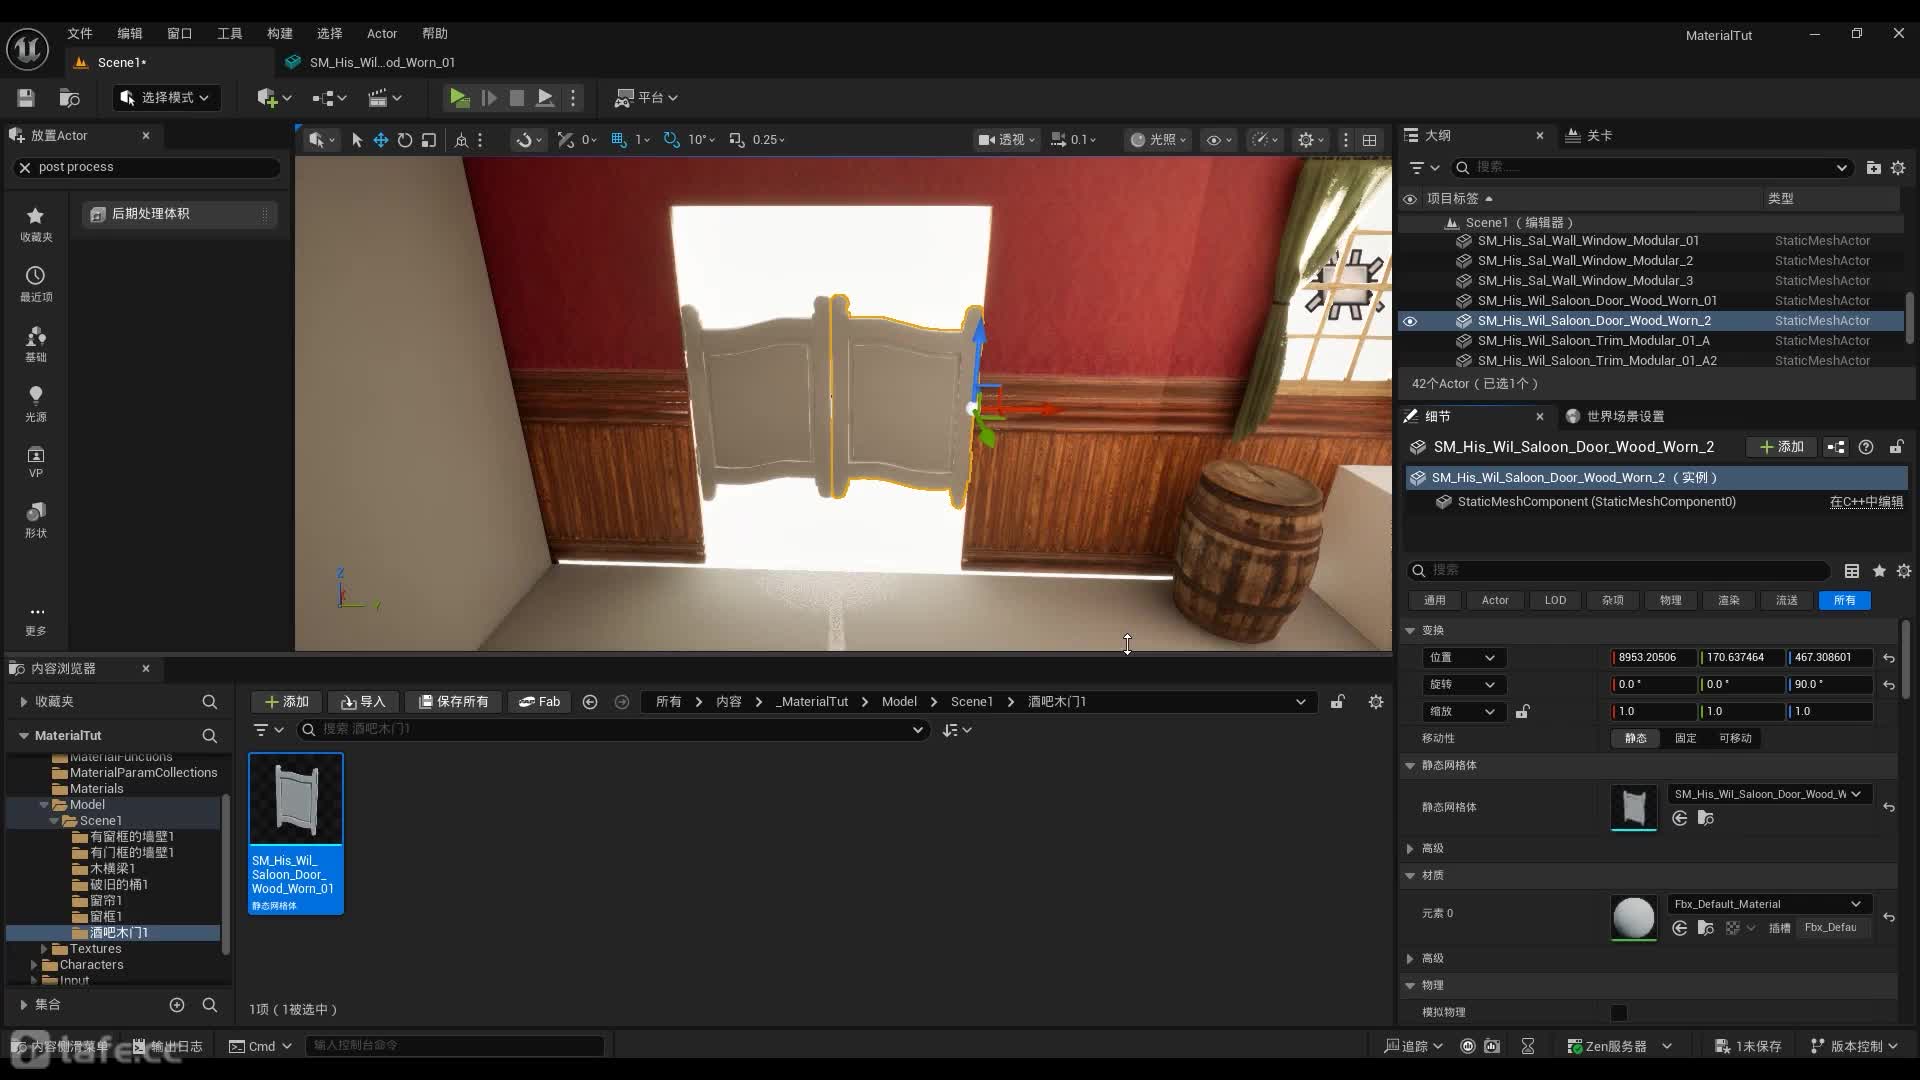This screenshot has height=1080, width=1920.
Task: Open the Selection Mode (选择模式) dropdown
Action: click(x=166, y=97)
